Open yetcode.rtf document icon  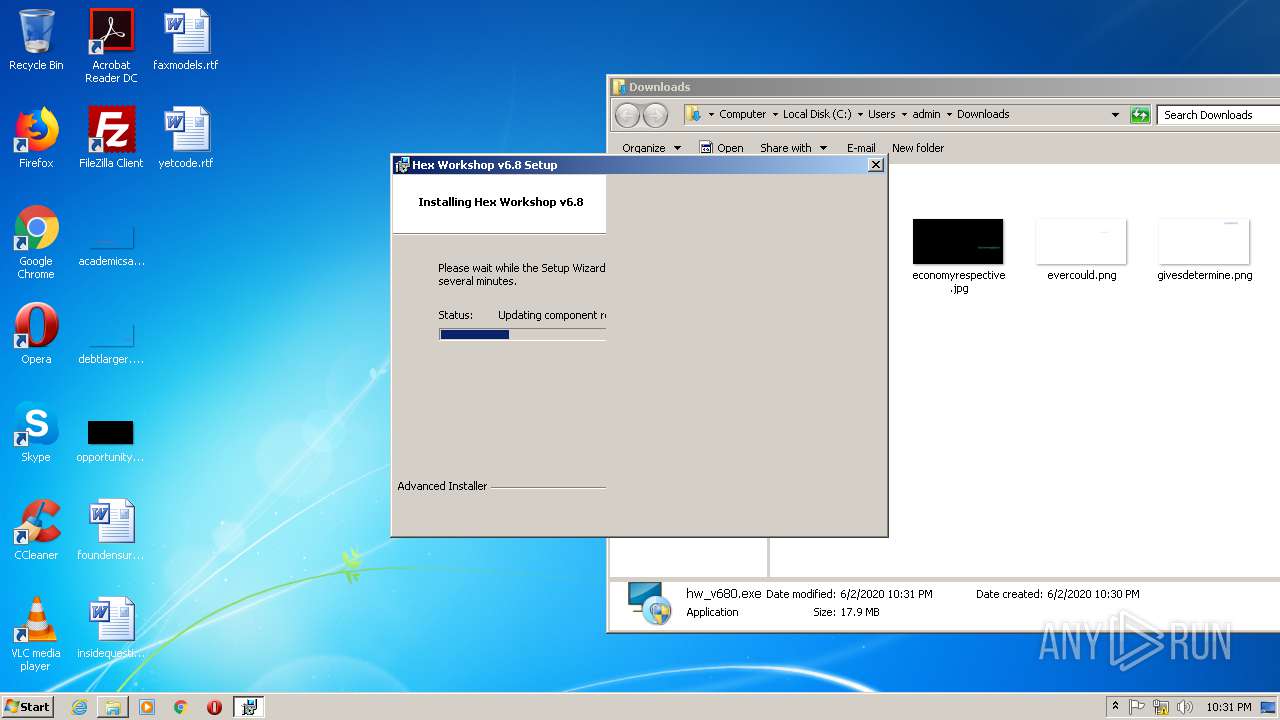click(x=186, y=138)
